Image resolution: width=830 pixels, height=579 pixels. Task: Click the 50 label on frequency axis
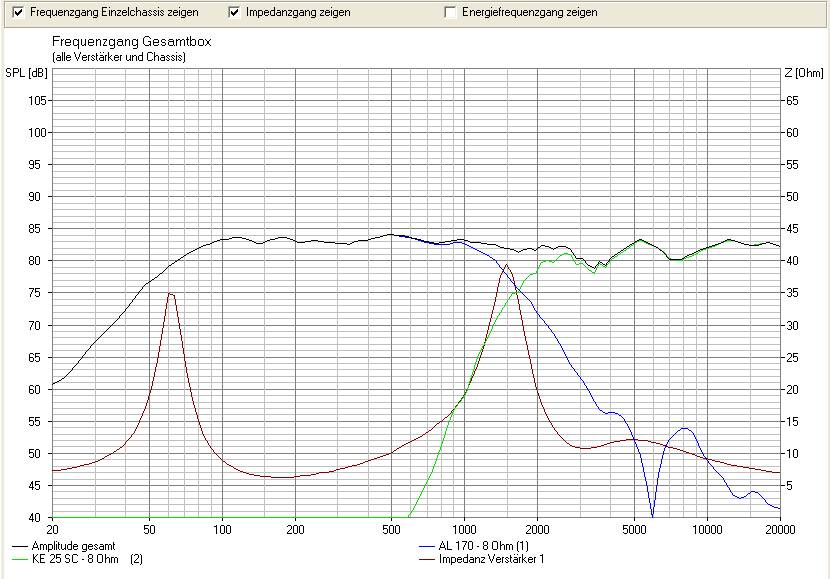click(149, 530)
